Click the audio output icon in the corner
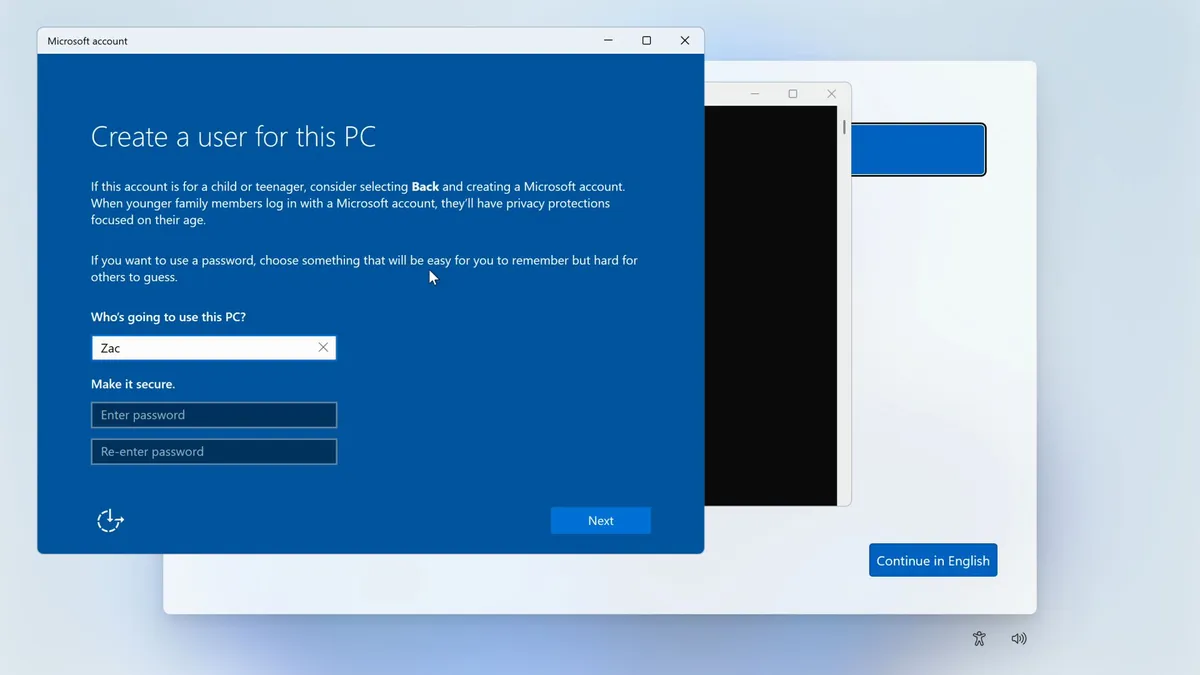1200x675 pixels. [x=1019, y=638]
